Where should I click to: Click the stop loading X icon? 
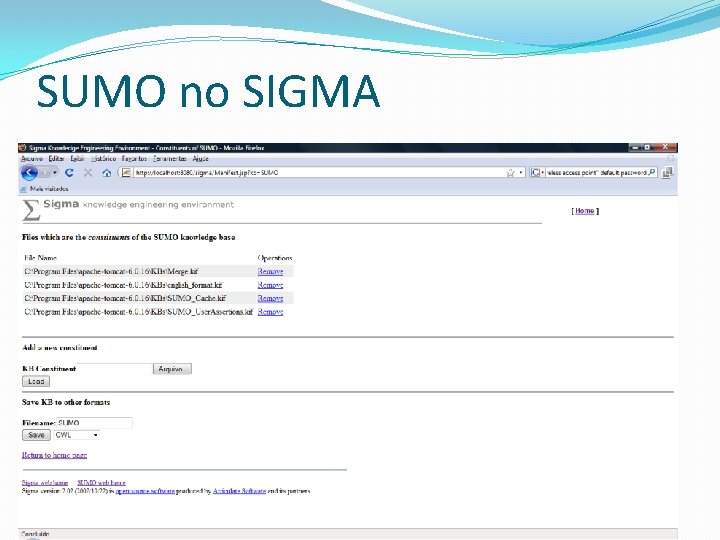coord(88,173)
